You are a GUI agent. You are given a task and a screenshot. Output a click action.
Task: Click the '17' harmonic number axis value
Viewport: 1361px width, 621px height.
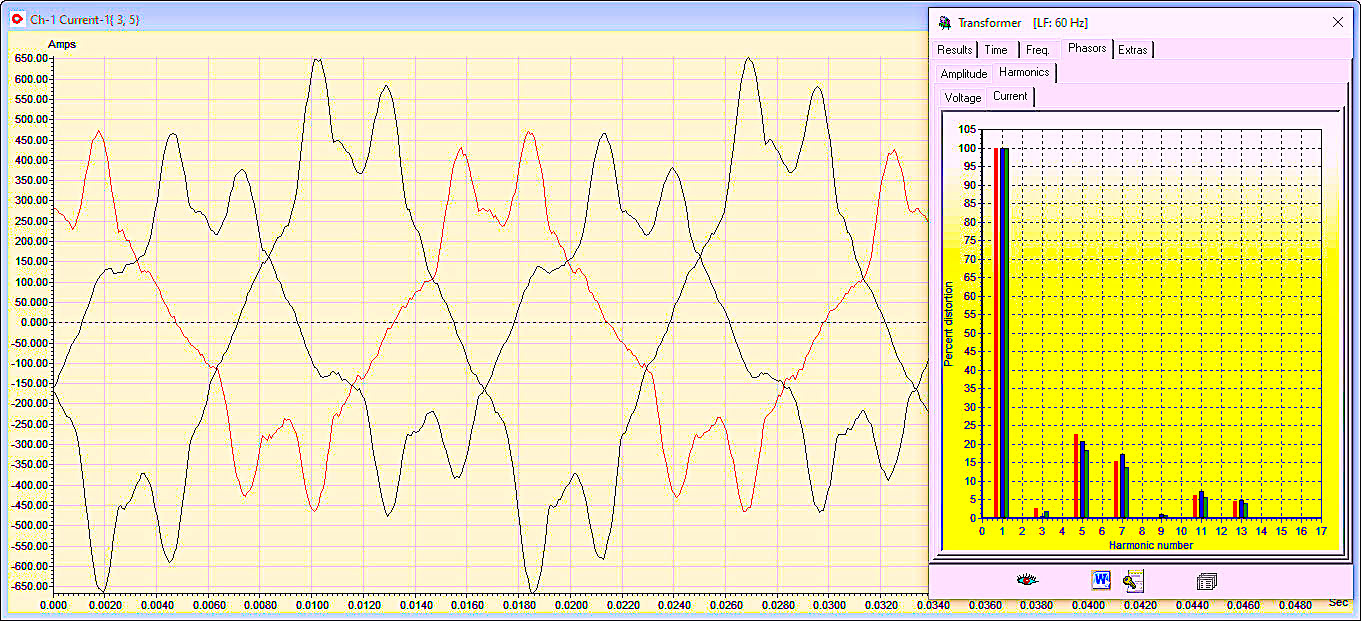click(x=1321, y=531)
